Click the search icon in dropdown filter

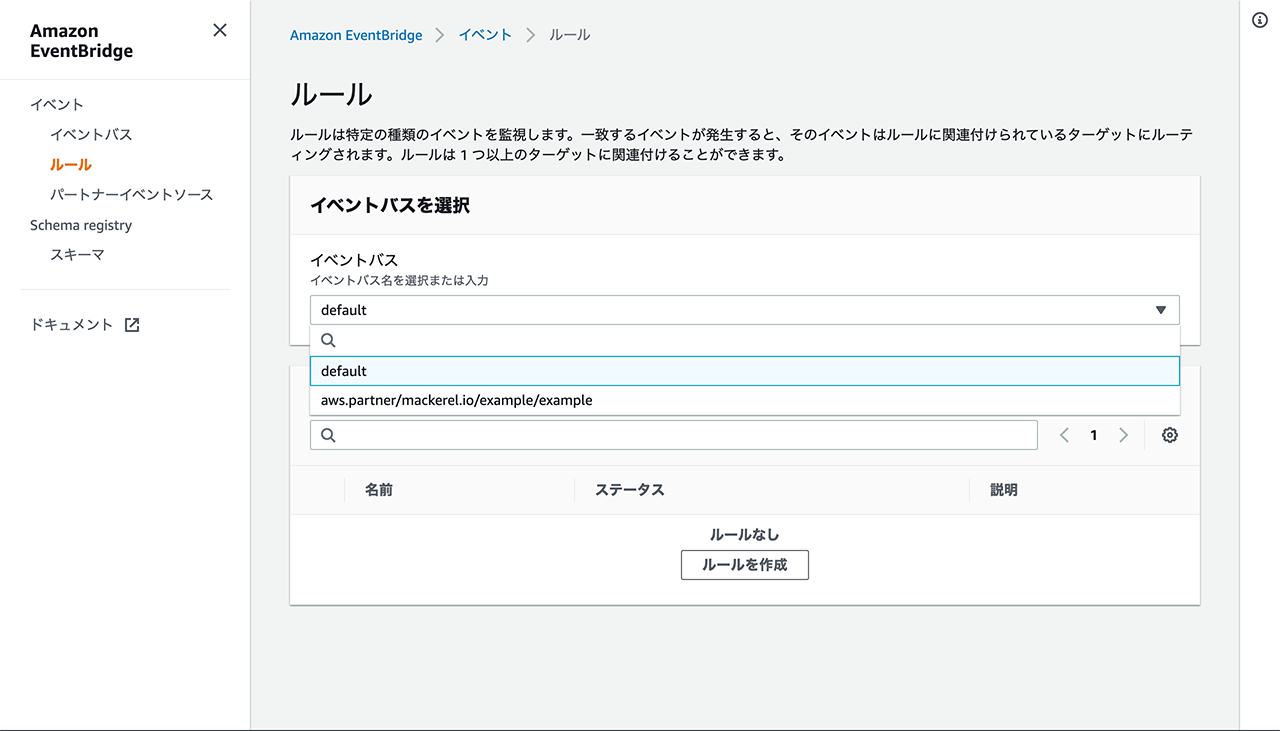coord(328,340)
